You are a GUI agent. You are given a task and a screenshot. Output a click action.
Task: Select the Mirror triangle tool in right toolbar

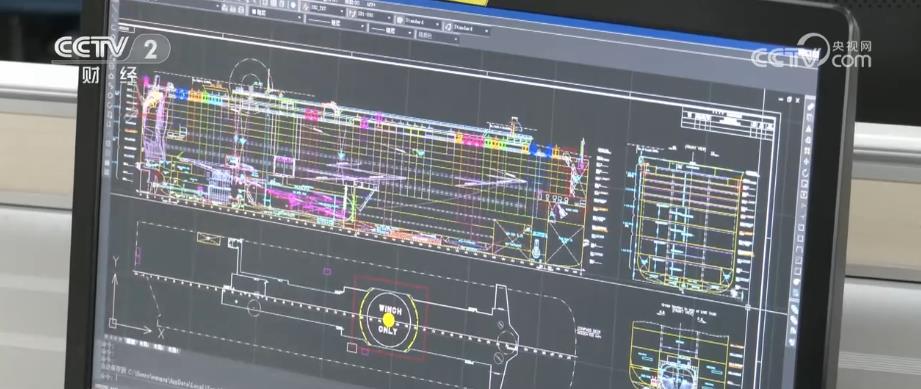(x=808, y=128)
